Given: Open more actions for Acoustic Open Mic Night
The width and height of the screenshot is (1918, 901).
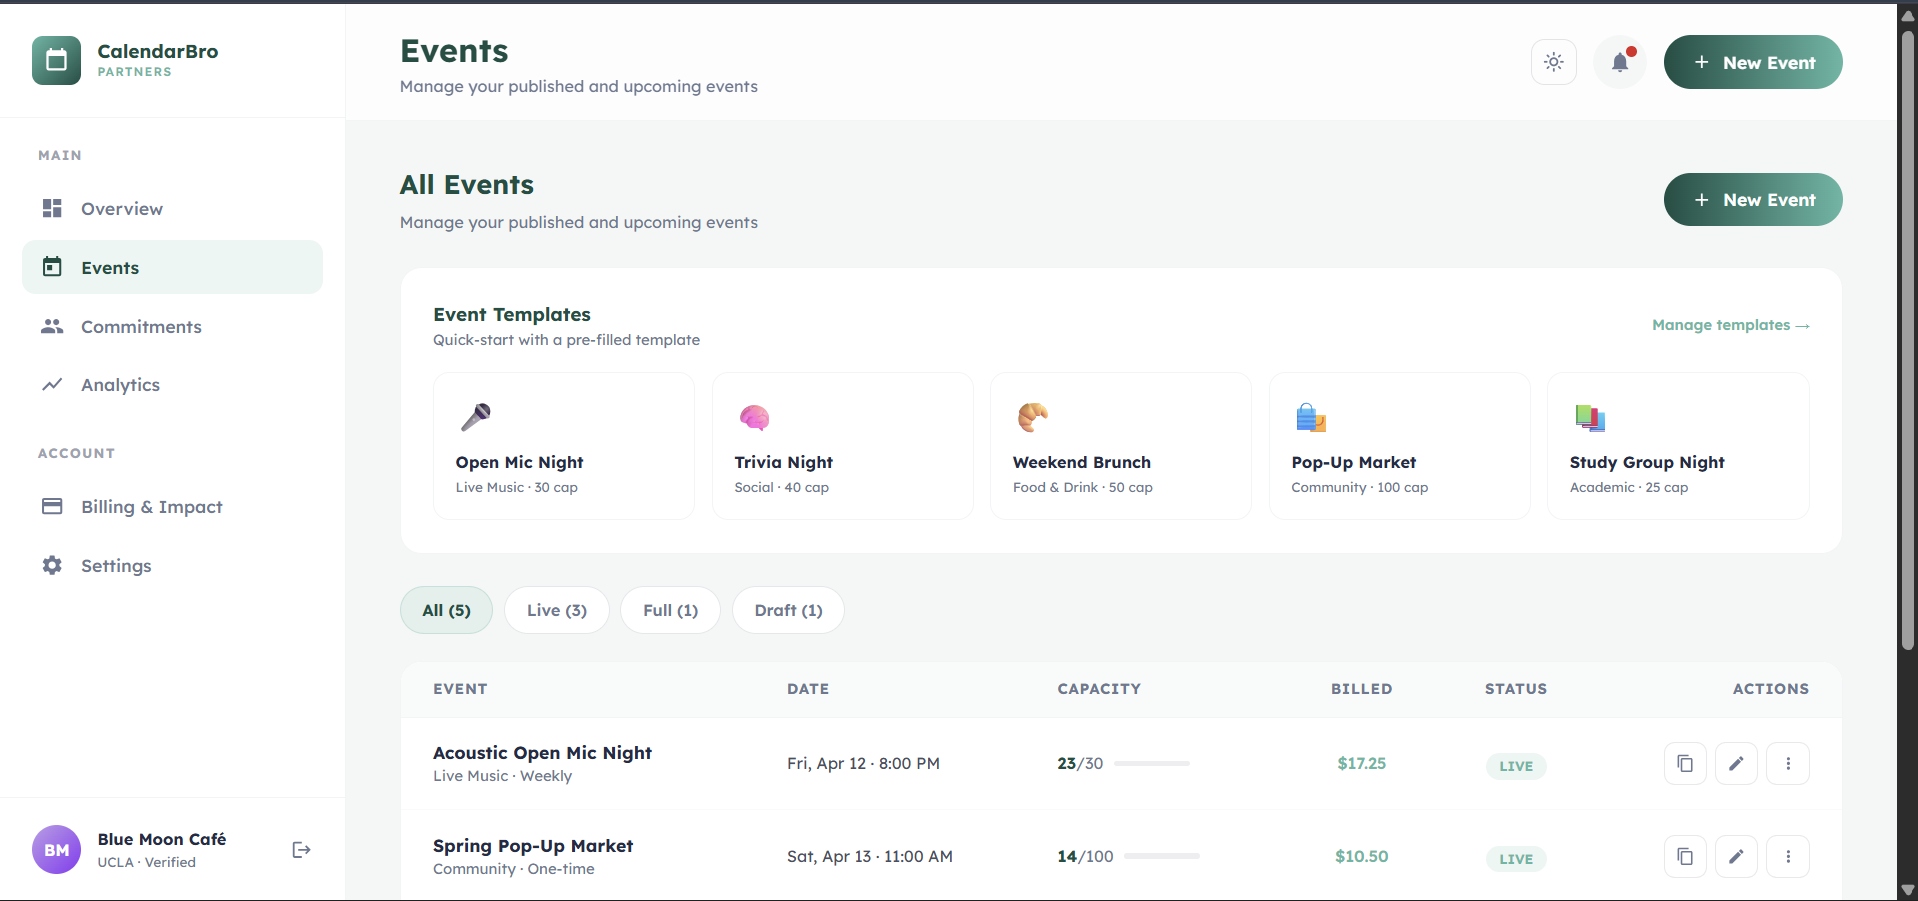Looking at the screenshot, I should [1789, 763].
